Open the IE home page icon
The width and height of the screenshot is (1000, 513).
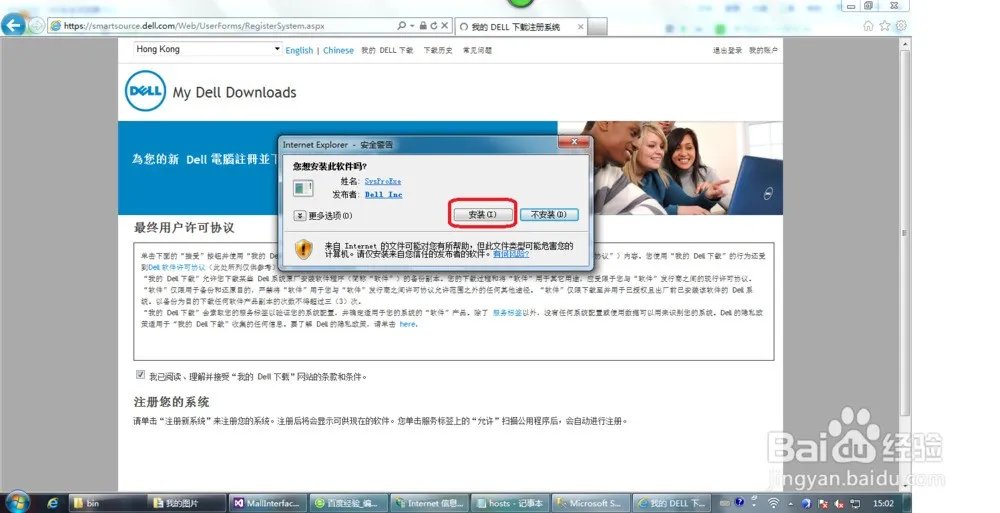[x=868, y=26]
